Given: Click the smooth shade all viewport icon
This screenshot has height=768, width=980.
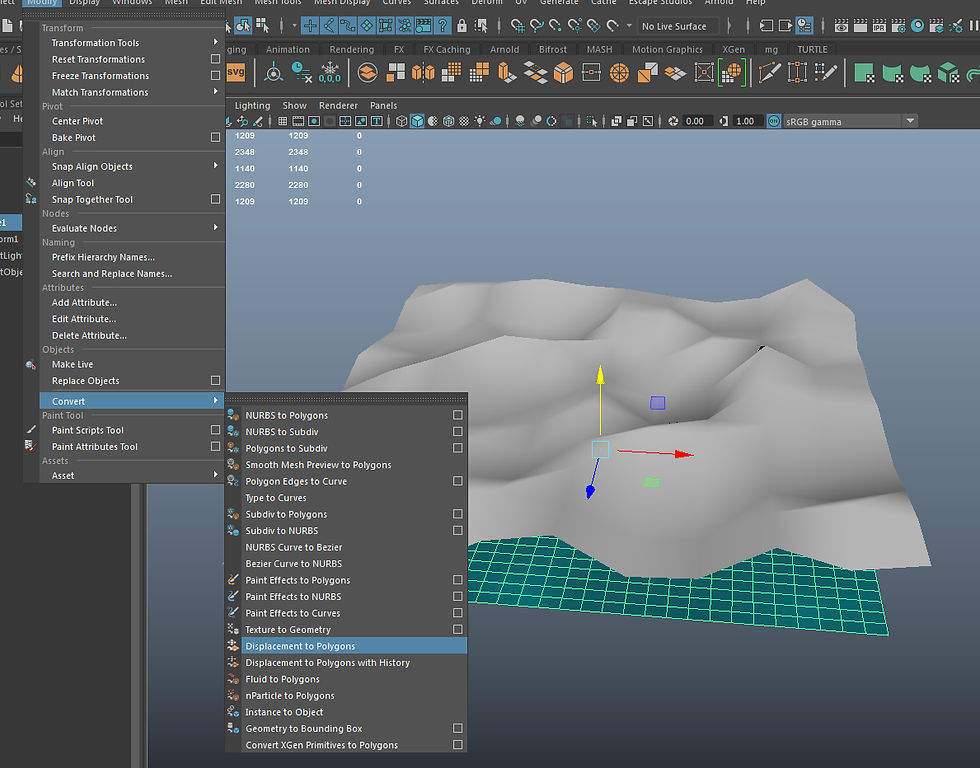Looking at the screenshot, I should (x=417, y=121).
